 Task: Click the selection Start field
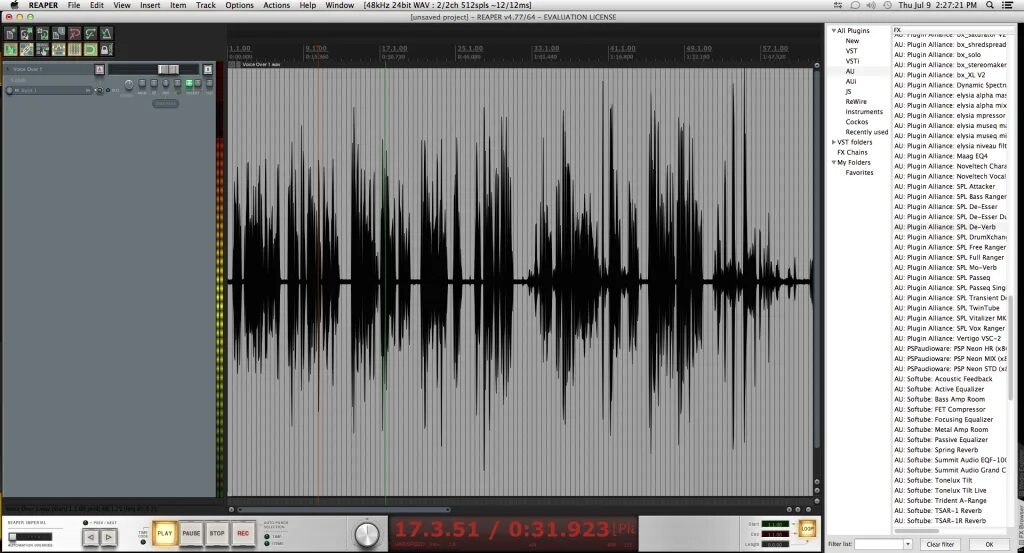pos(775,524)
